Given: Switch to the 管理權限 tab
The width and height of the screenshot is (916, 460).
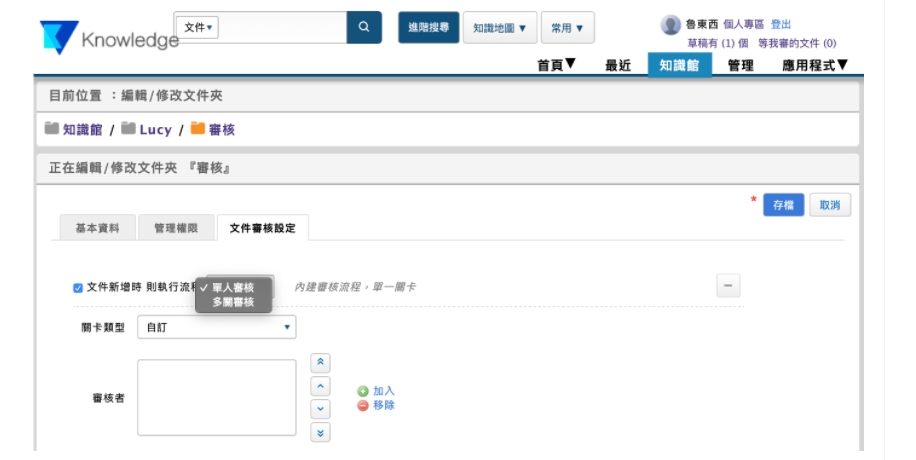Looking at the screenshot, I should click(x=175, y=228).
